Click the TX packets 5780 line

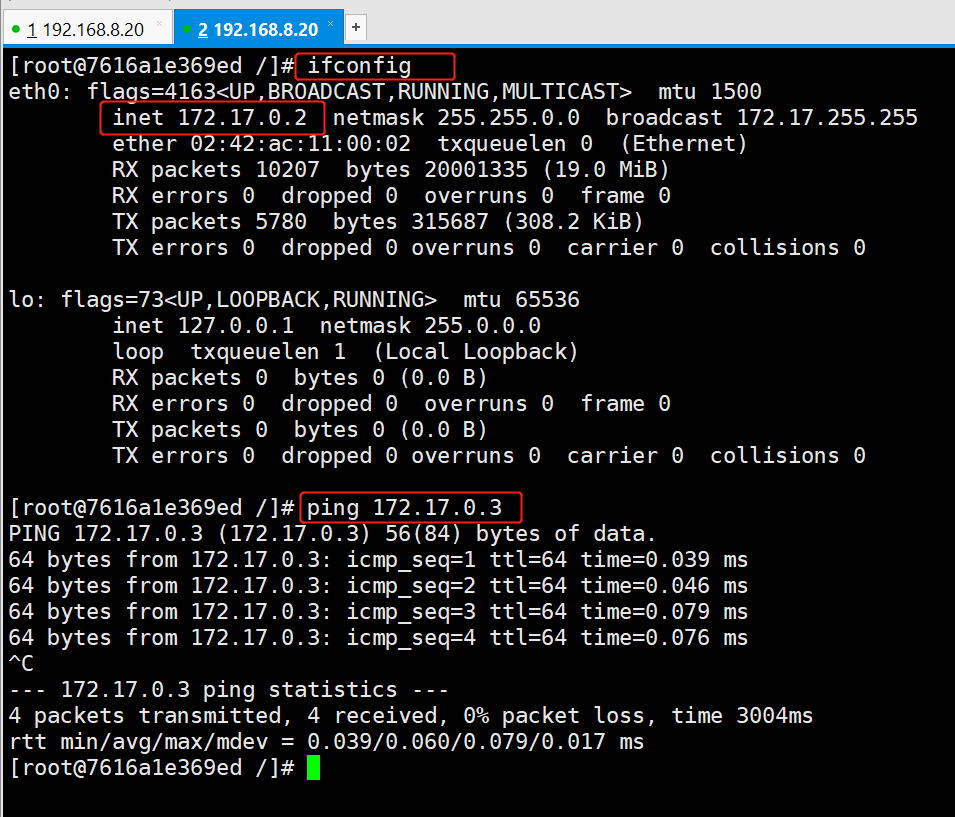coord(378,222)
